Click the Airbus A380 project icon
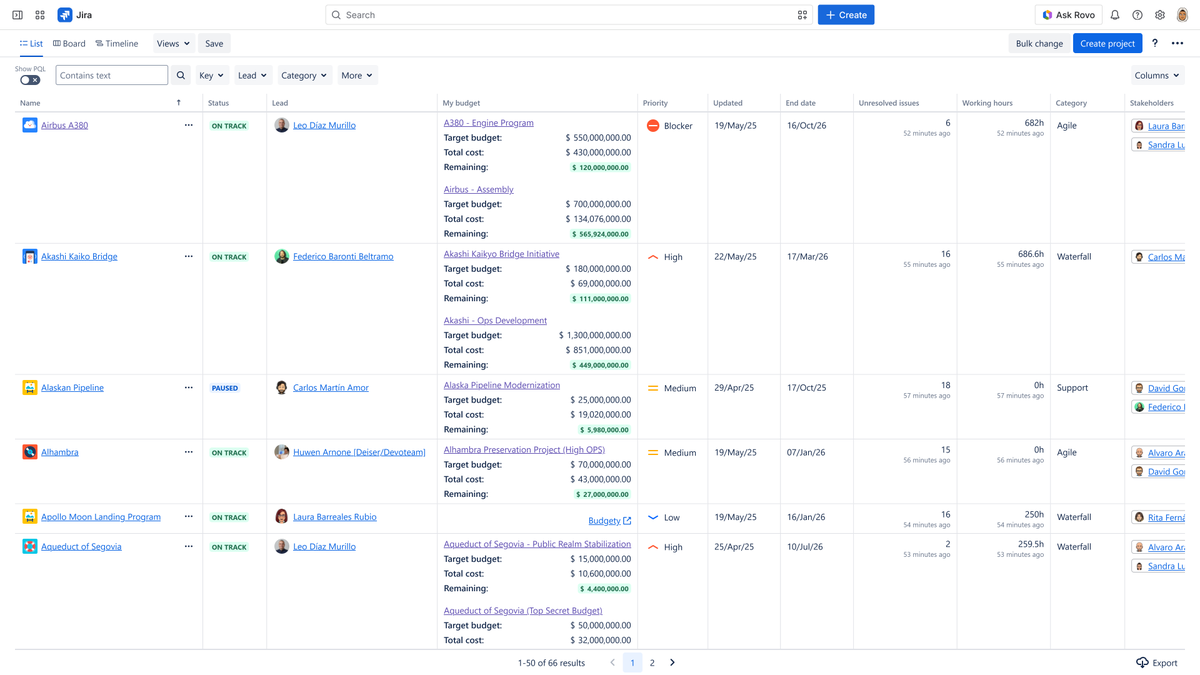1200x675 pixels. (30, 125)
